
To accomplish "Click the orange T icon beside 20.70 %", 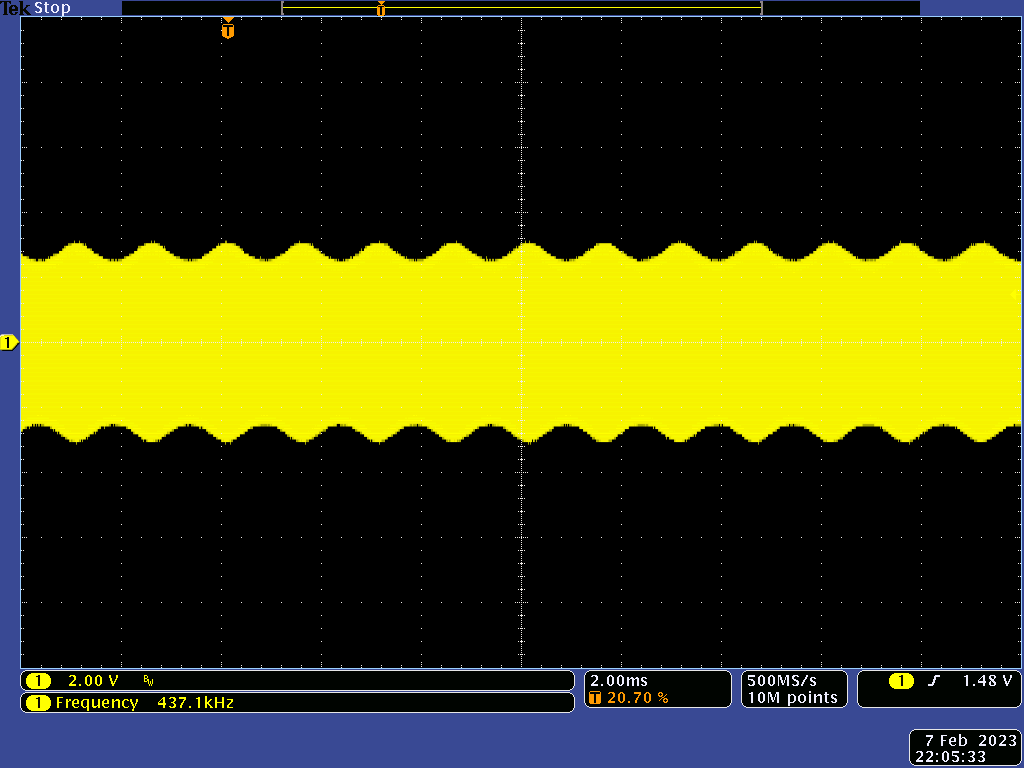I will tap(596, 698).
